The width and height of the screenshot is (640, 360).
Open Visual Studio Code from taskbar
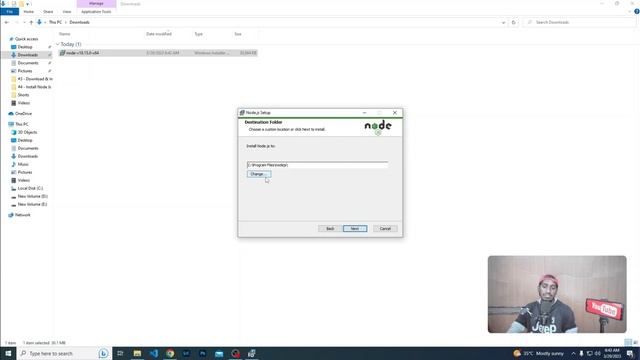click(x=154, y=353)
